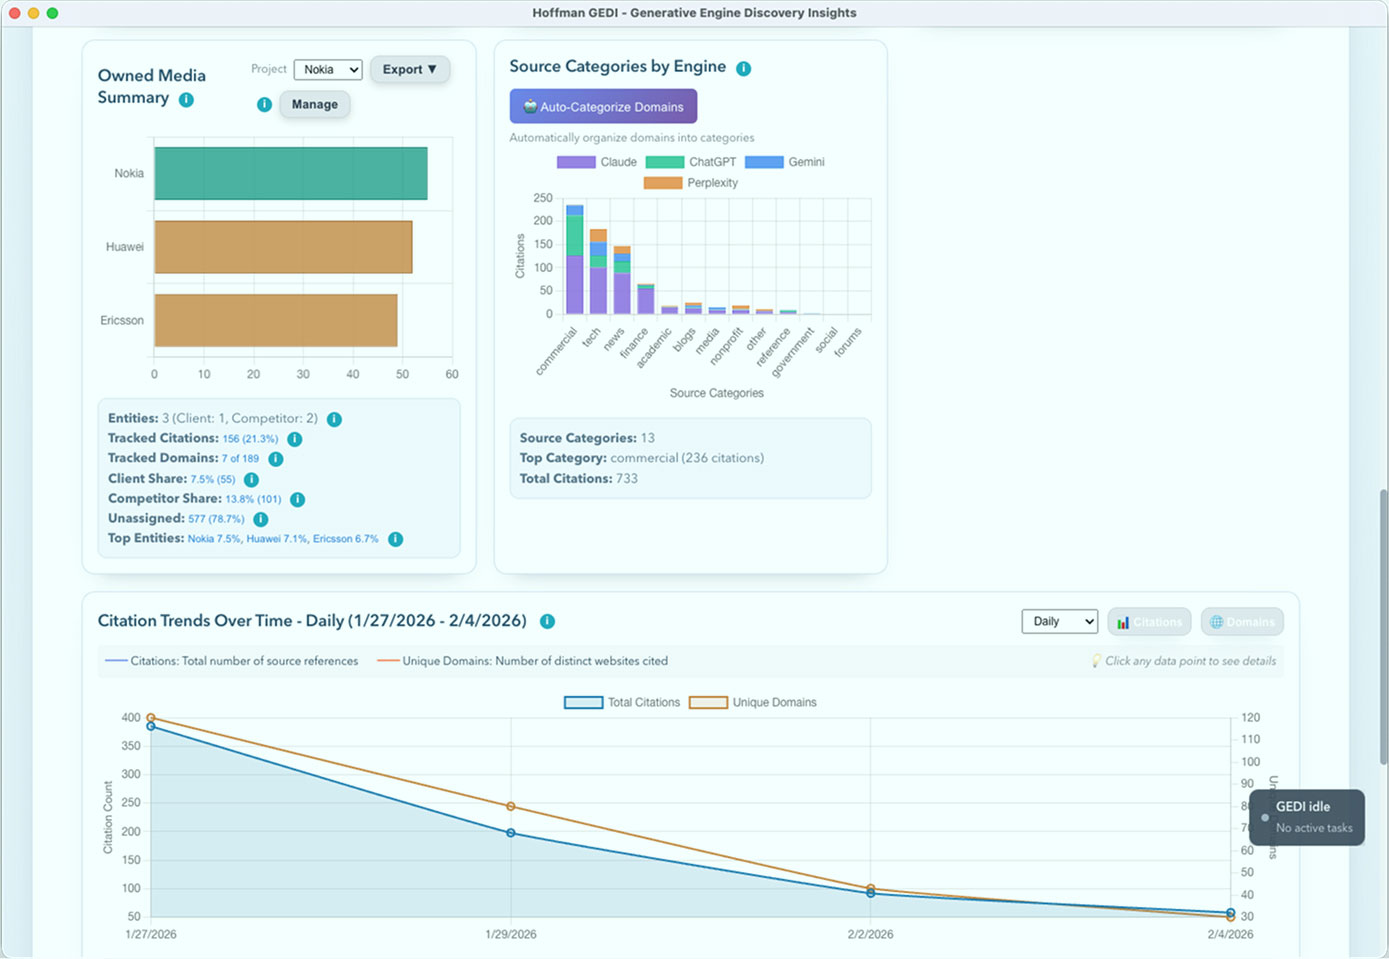Click Top Category commercial (236 citations) text
1389x959 pixels.
tap(641, 458)
